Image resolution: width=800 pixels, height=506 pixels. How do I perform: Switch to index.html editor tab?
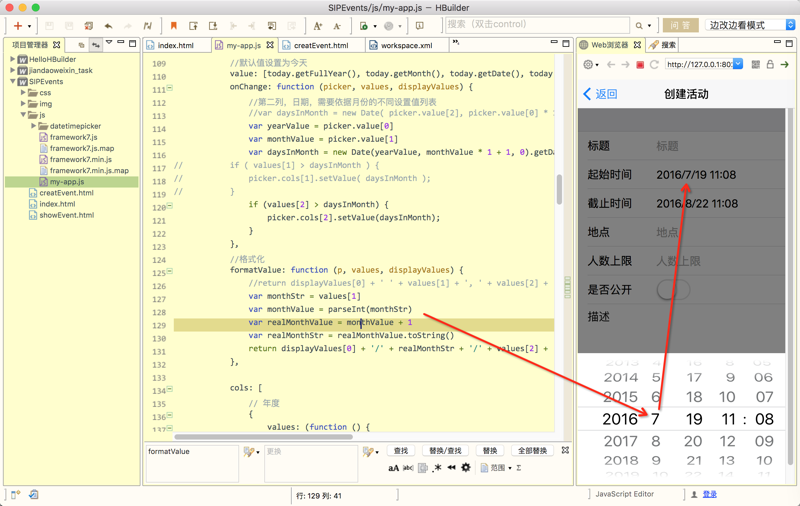[176, 45]
